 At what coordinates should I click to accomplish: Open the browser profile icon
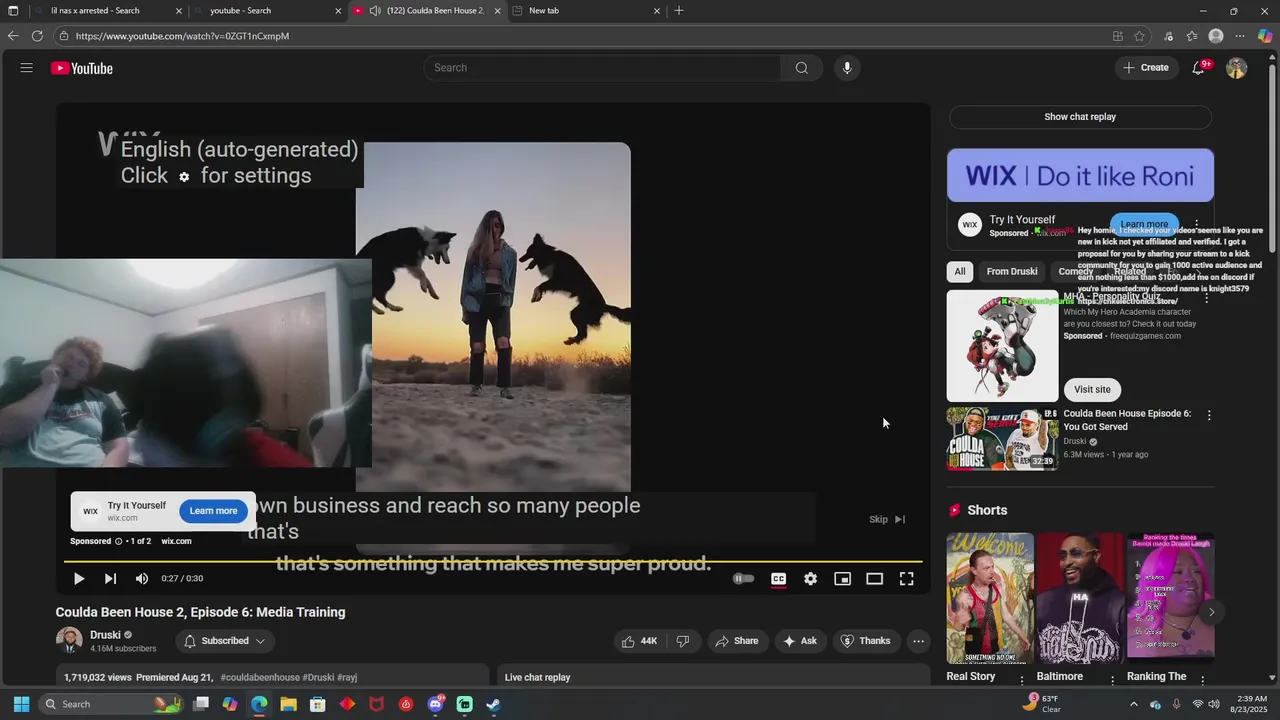pos(1216,36)
